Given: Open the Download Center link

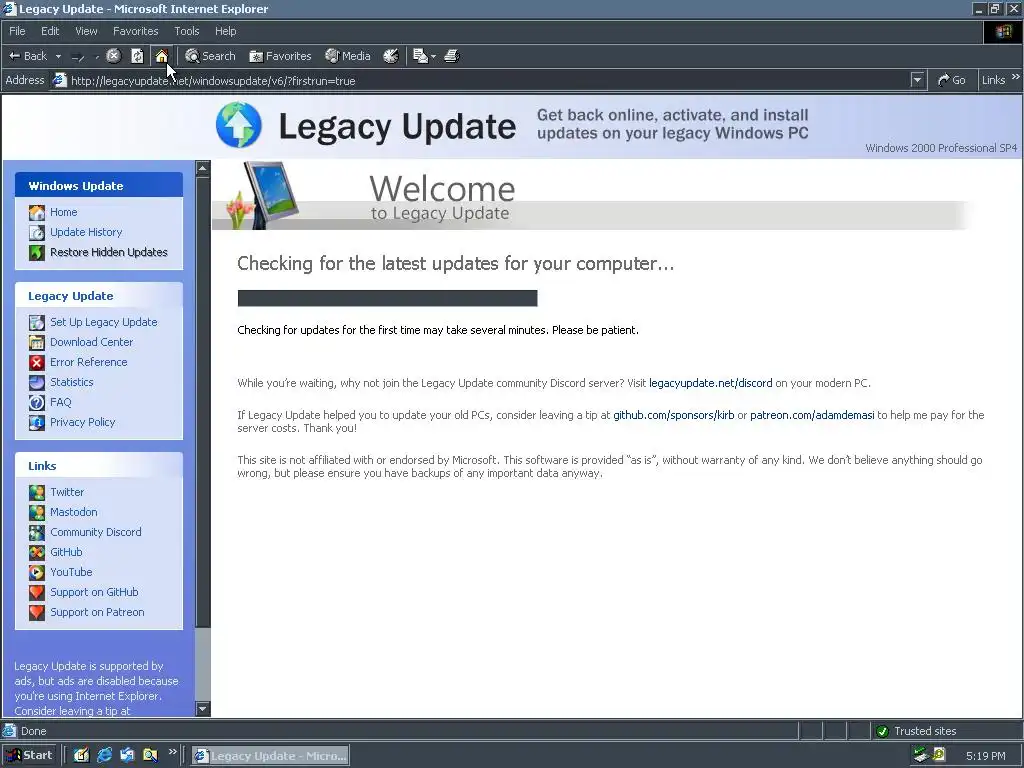Looking at the screenshot, I should (91, 342).
